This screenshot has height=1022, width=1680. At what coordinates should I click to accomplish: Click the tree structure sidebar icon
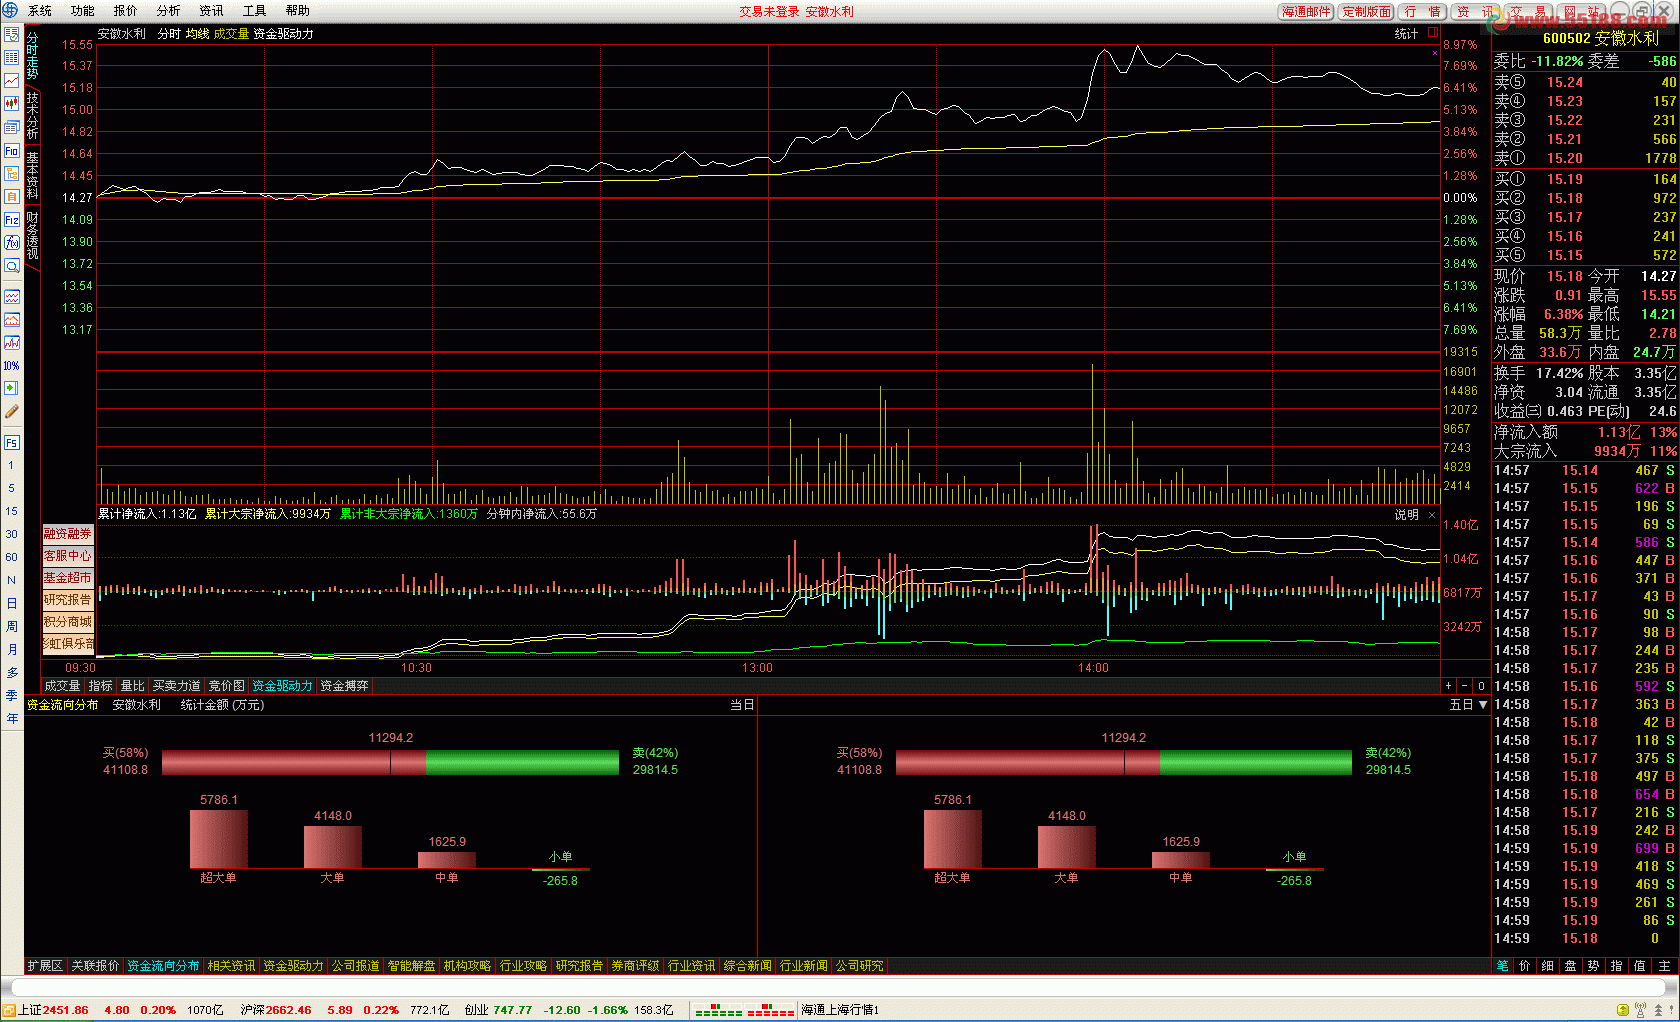pos(12,174)
